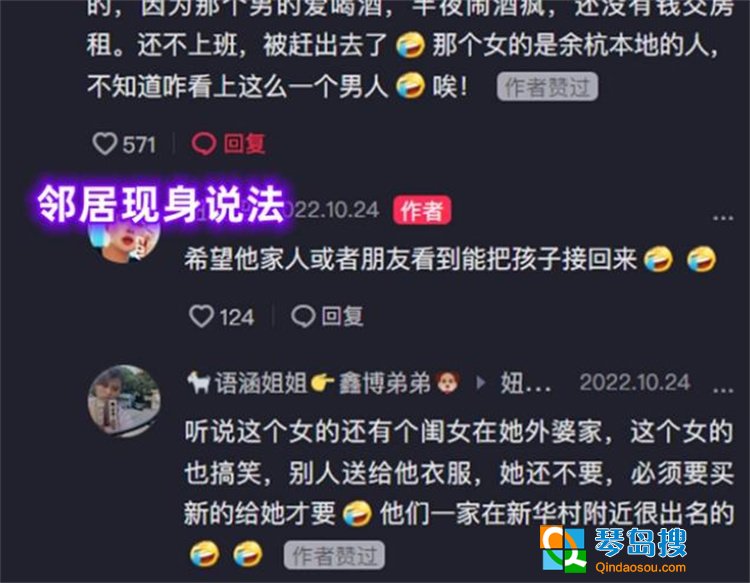The image size is (750, 583).
Task: Tap 作者赞过 tag on bottom comment
Action: (x=334, y=555)
